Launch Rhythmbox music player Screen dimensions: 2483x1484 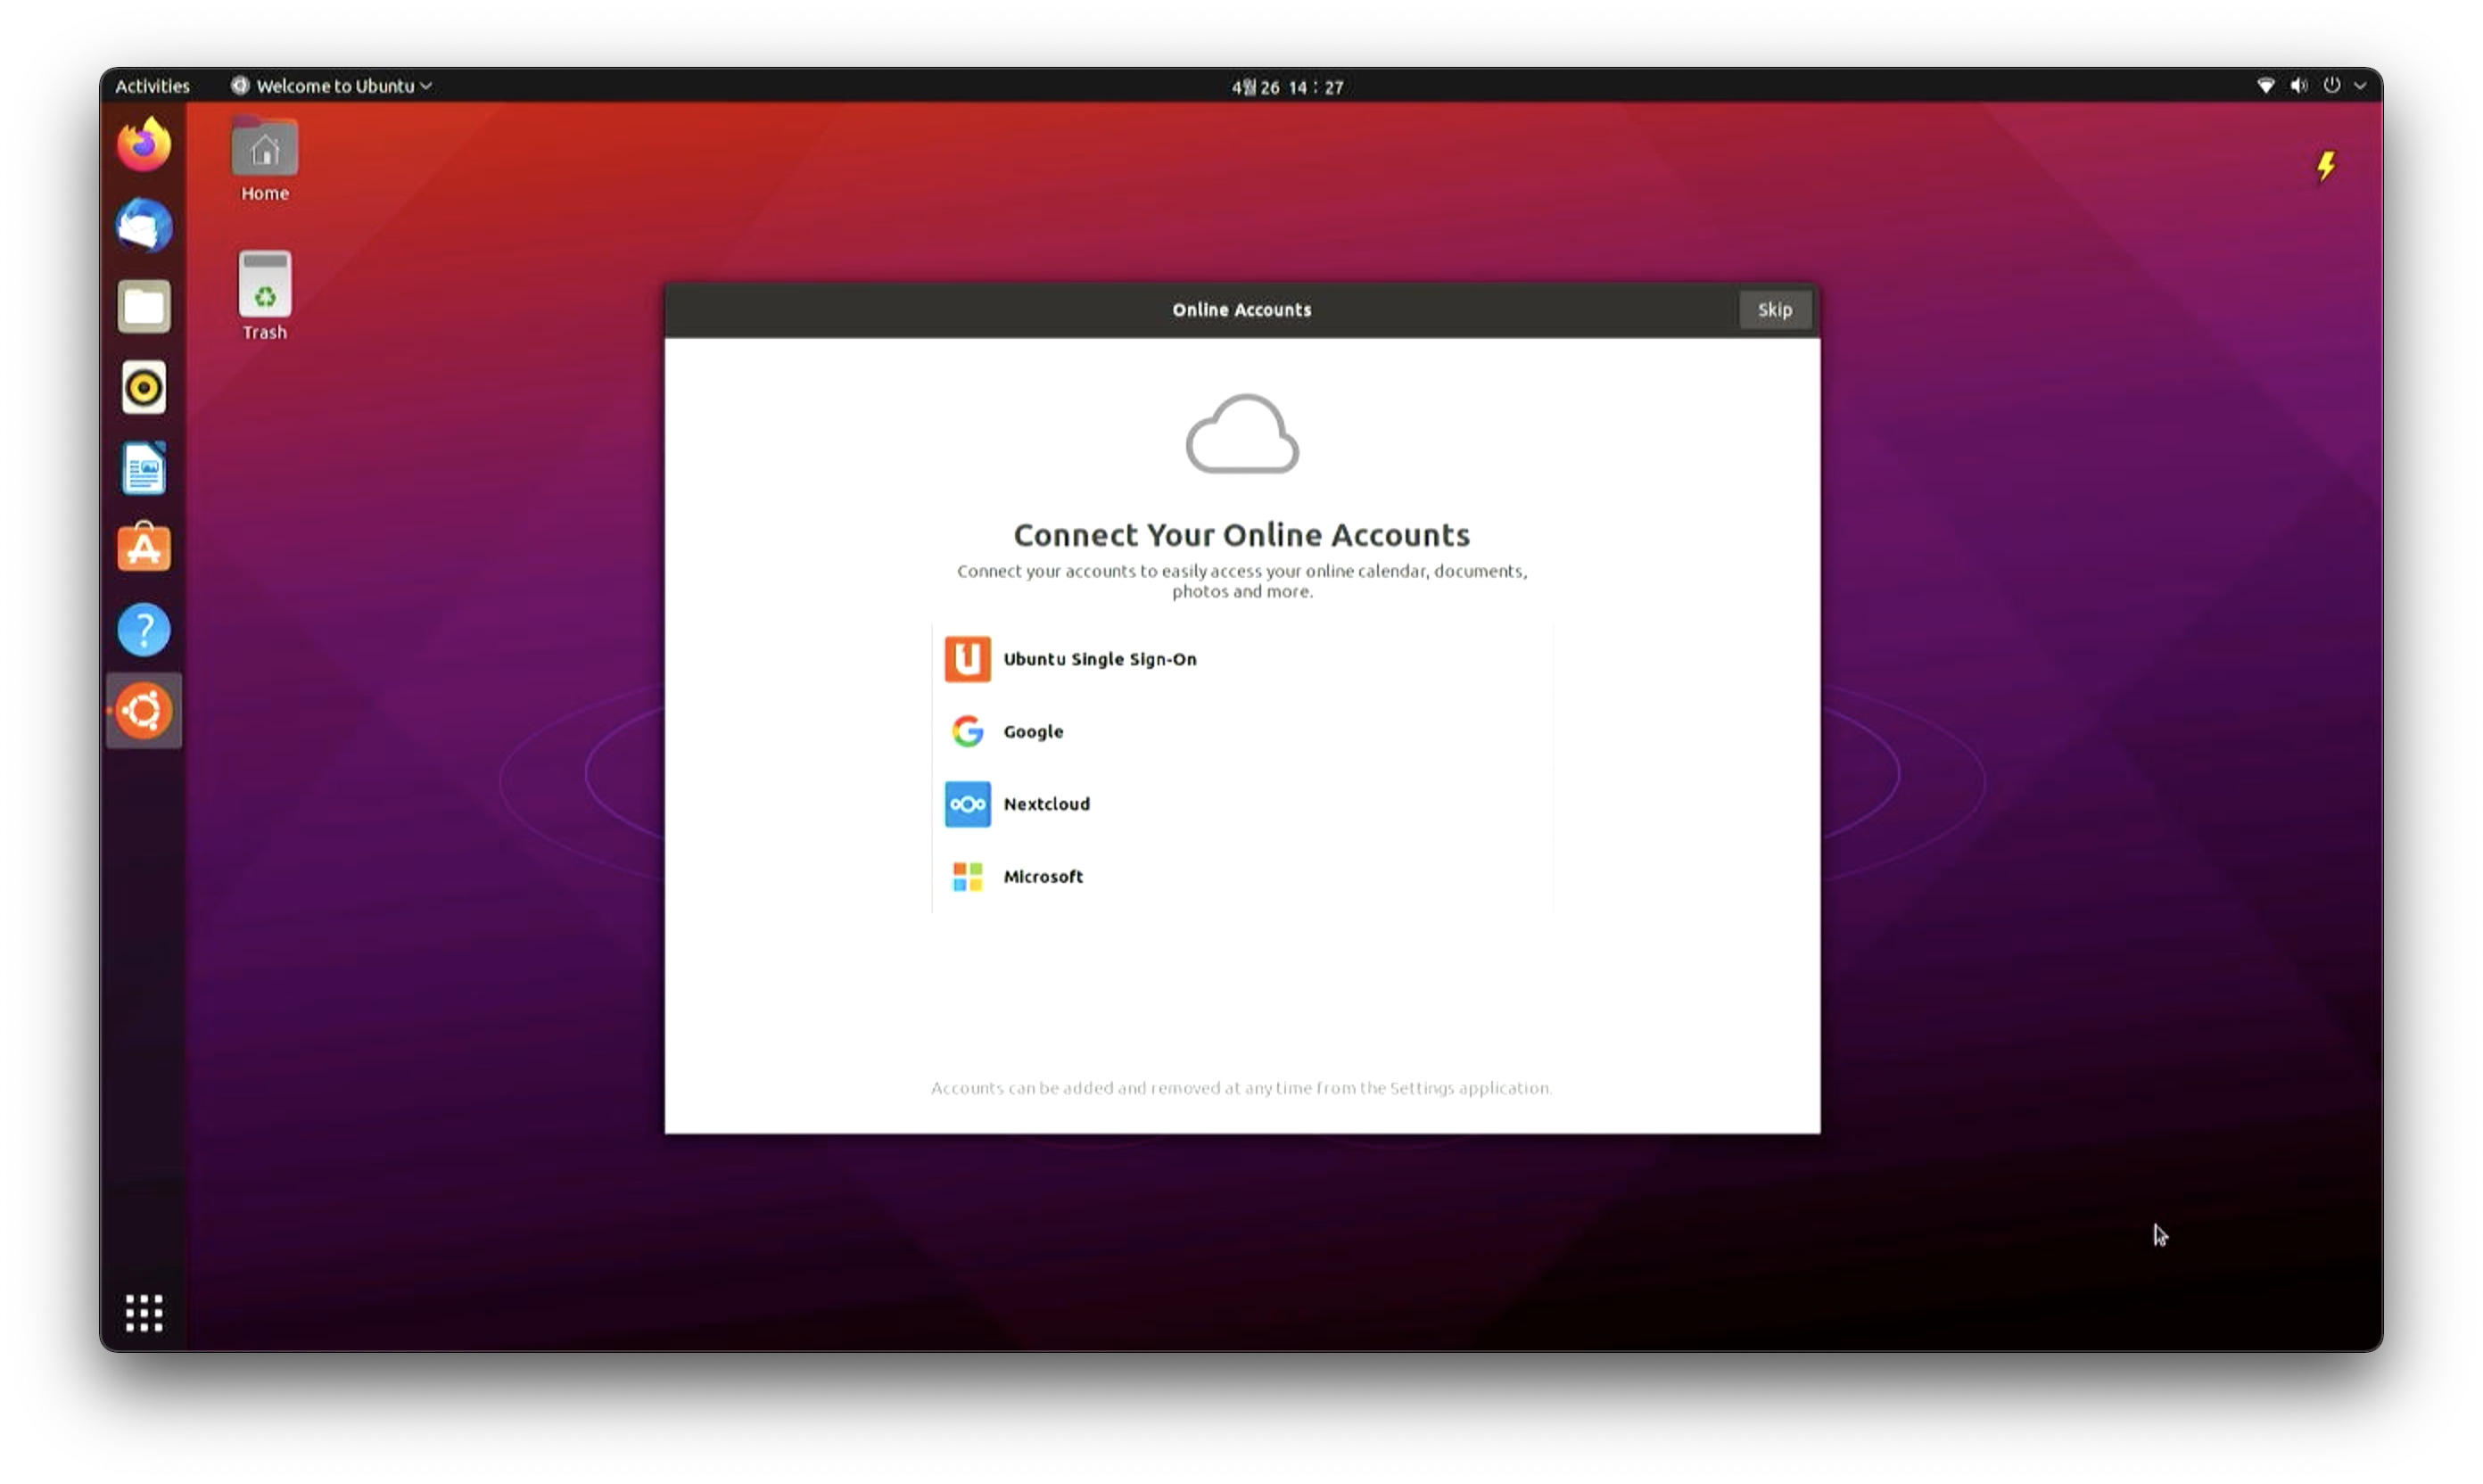(x=144, y=388)
